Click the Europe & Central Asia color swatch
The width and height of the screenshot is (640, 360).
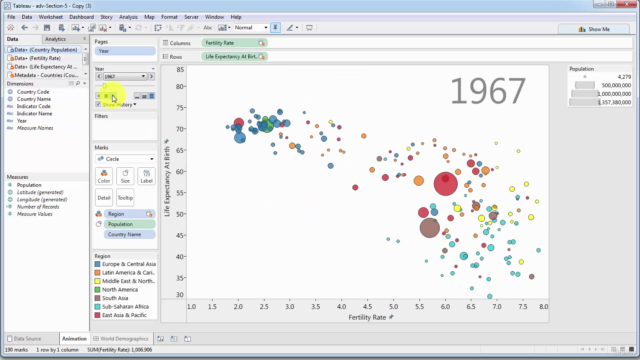(x=98, y=264)
